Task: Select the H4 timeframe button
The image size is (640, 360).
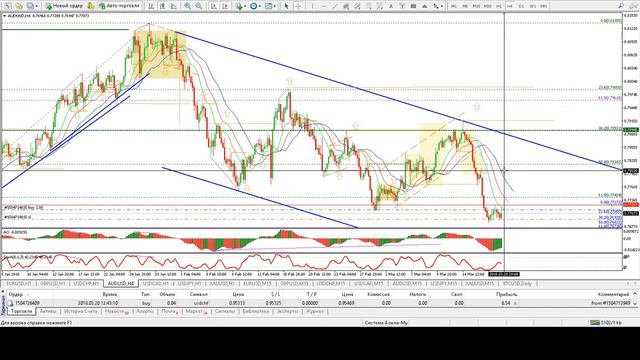Action: (510, 6)
